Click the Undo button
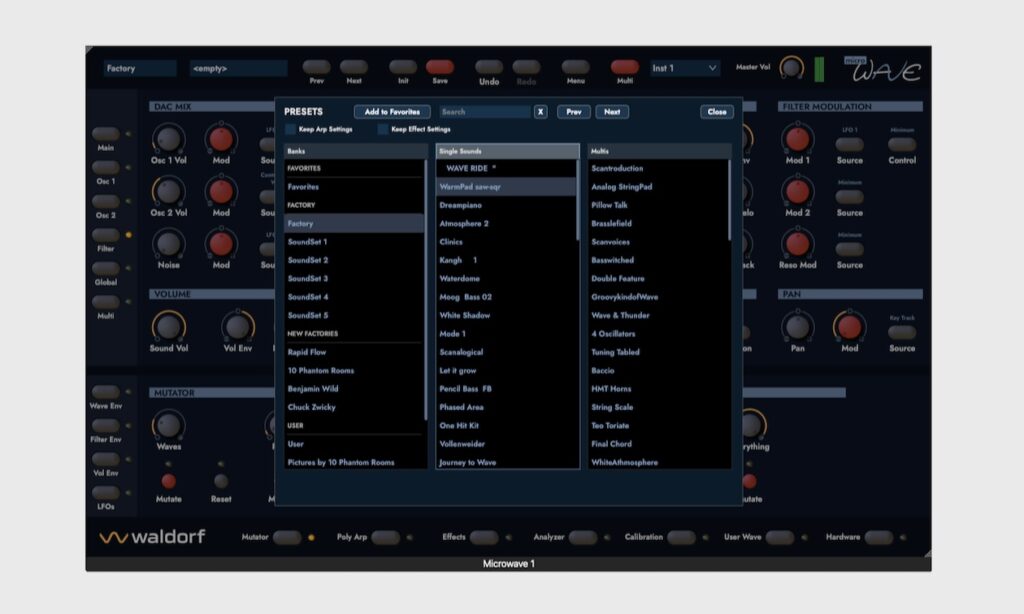The height and width of the screenshot is (614, 1024). coord(488,67)
